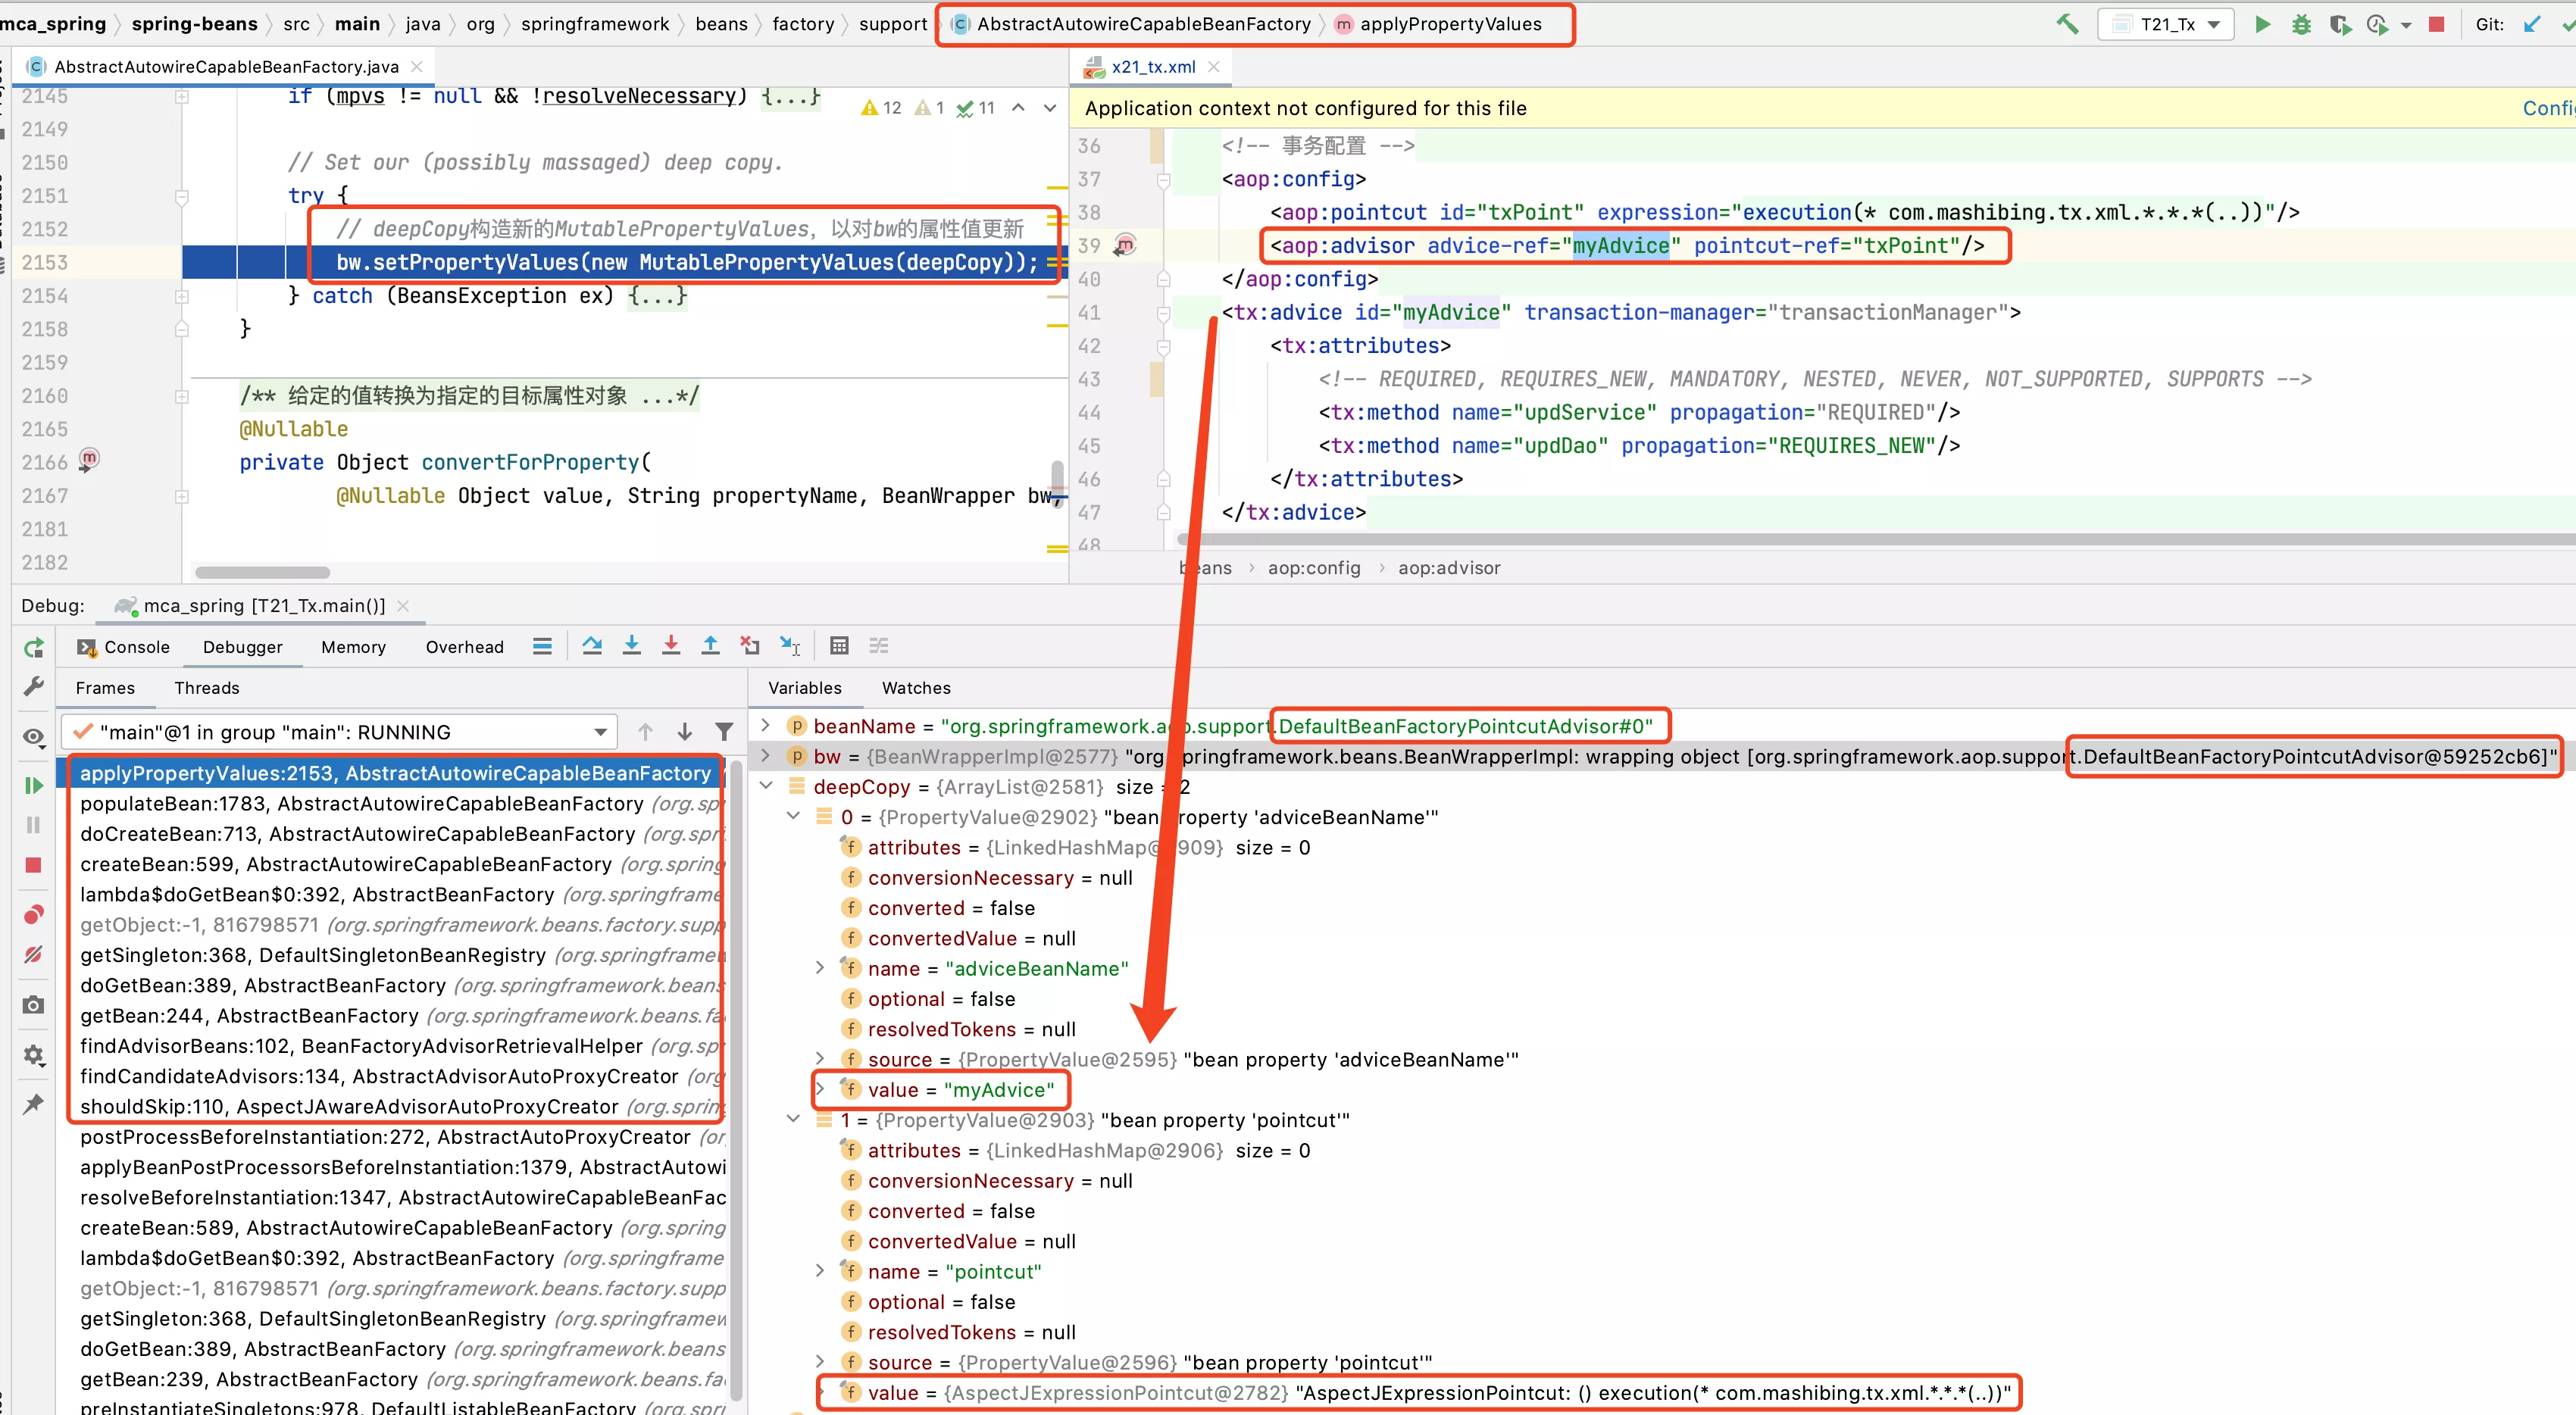Click the aop:config breadcrumb in XML editor
2576x1415 pixels.
coord(1314,568)
